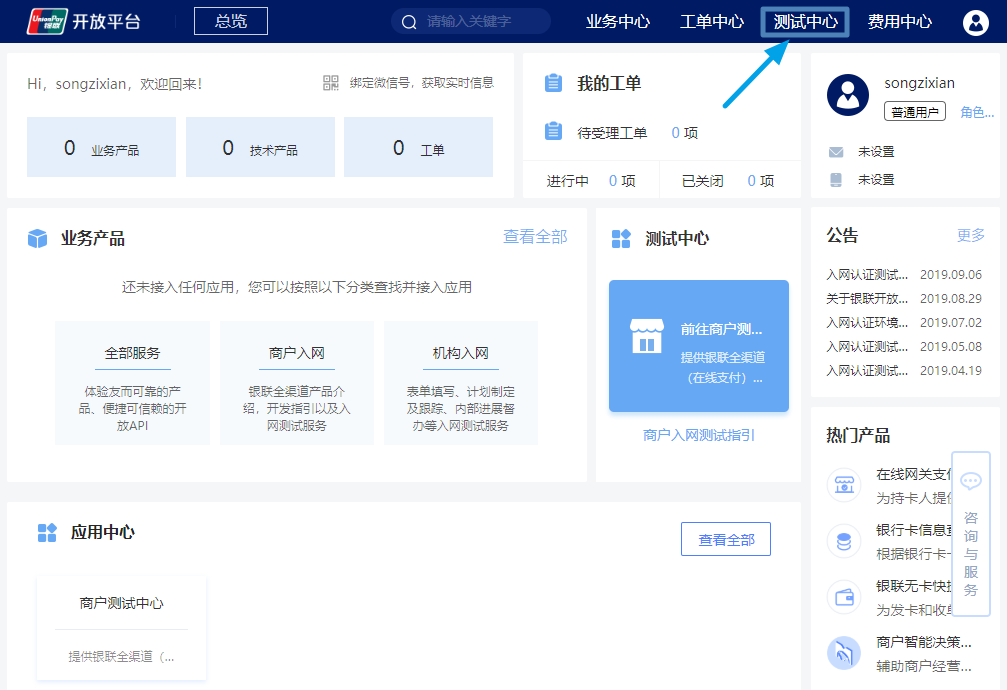
Task: Open 商户入网测试指引 link
Action: 699,436
